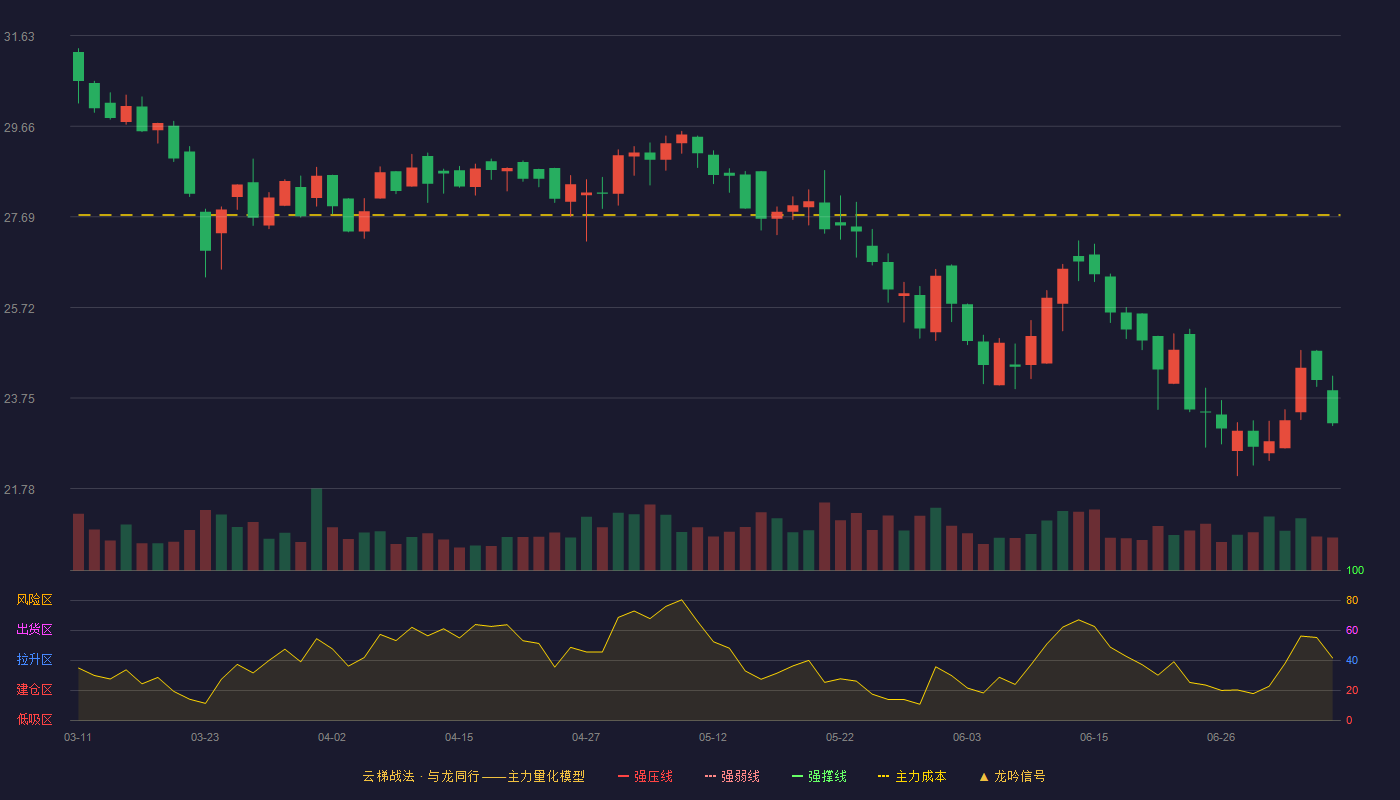Viewport: 1400px width, 800px height.
Task: Click the indicator scale value 100
Action: (x=1355, y=571)
